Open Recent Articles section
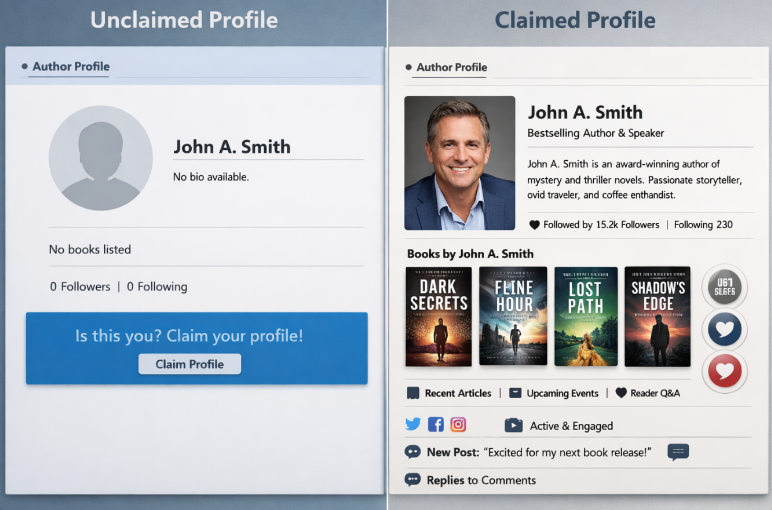Screen dimensions: 772x510 (x=449, y=393)
